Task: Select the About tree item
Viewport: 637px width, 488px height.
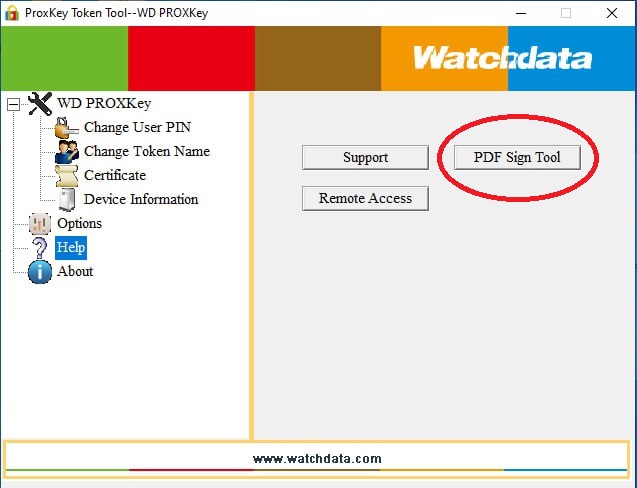Action: [75, 271]
